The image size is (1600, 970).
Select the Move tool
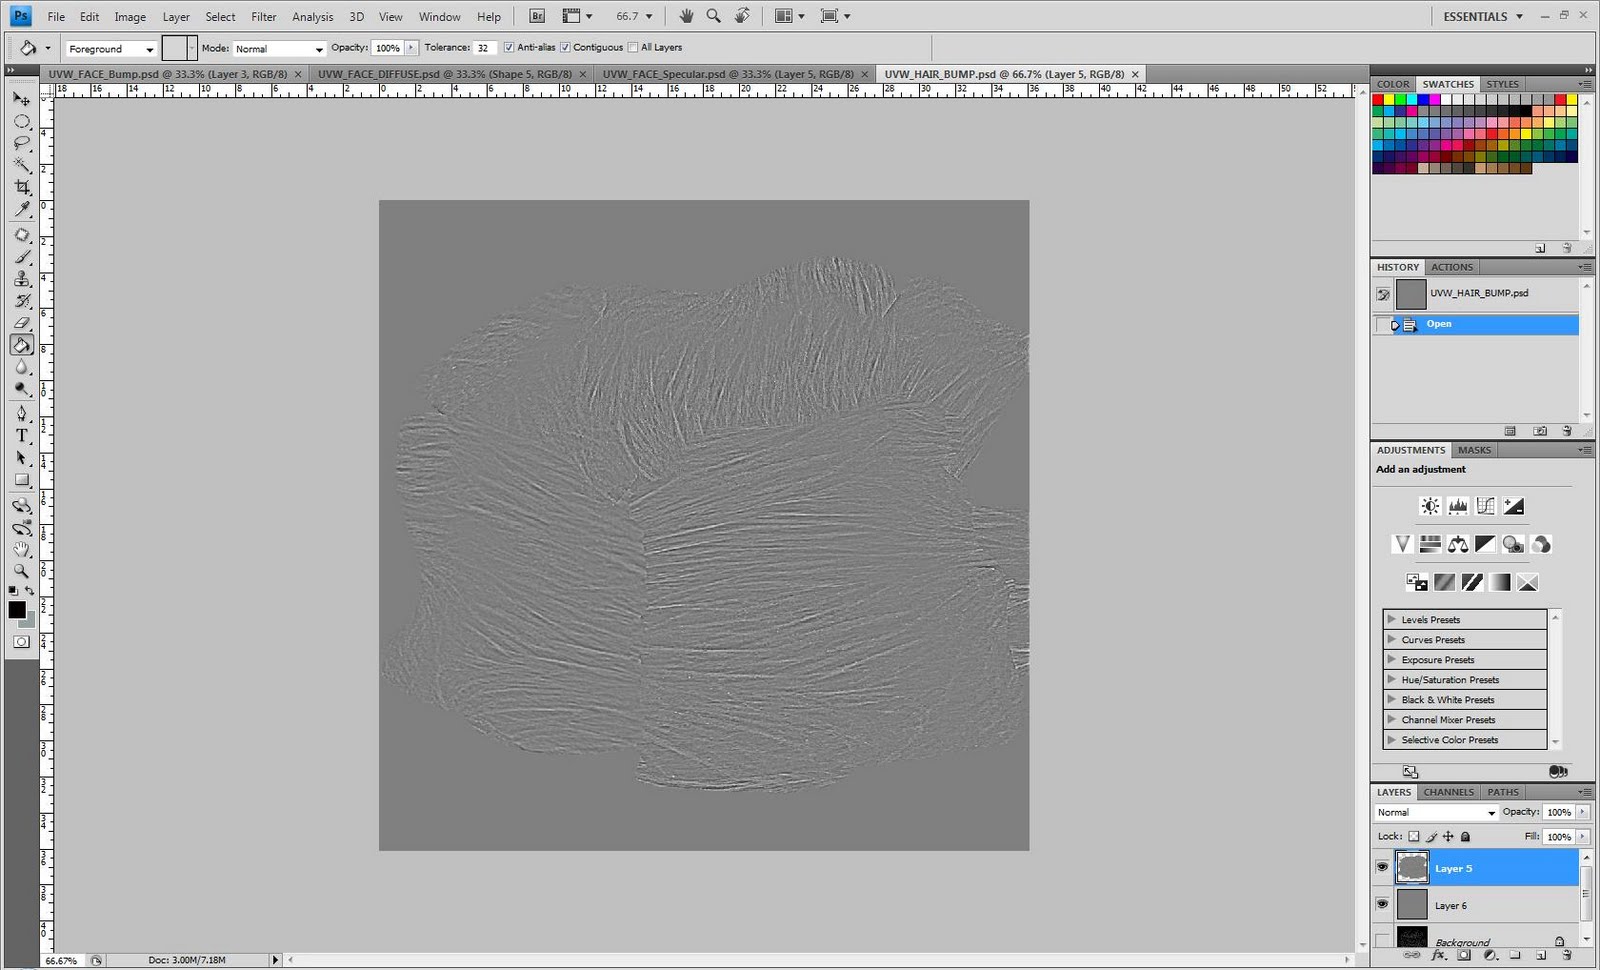tap(21, 99)
